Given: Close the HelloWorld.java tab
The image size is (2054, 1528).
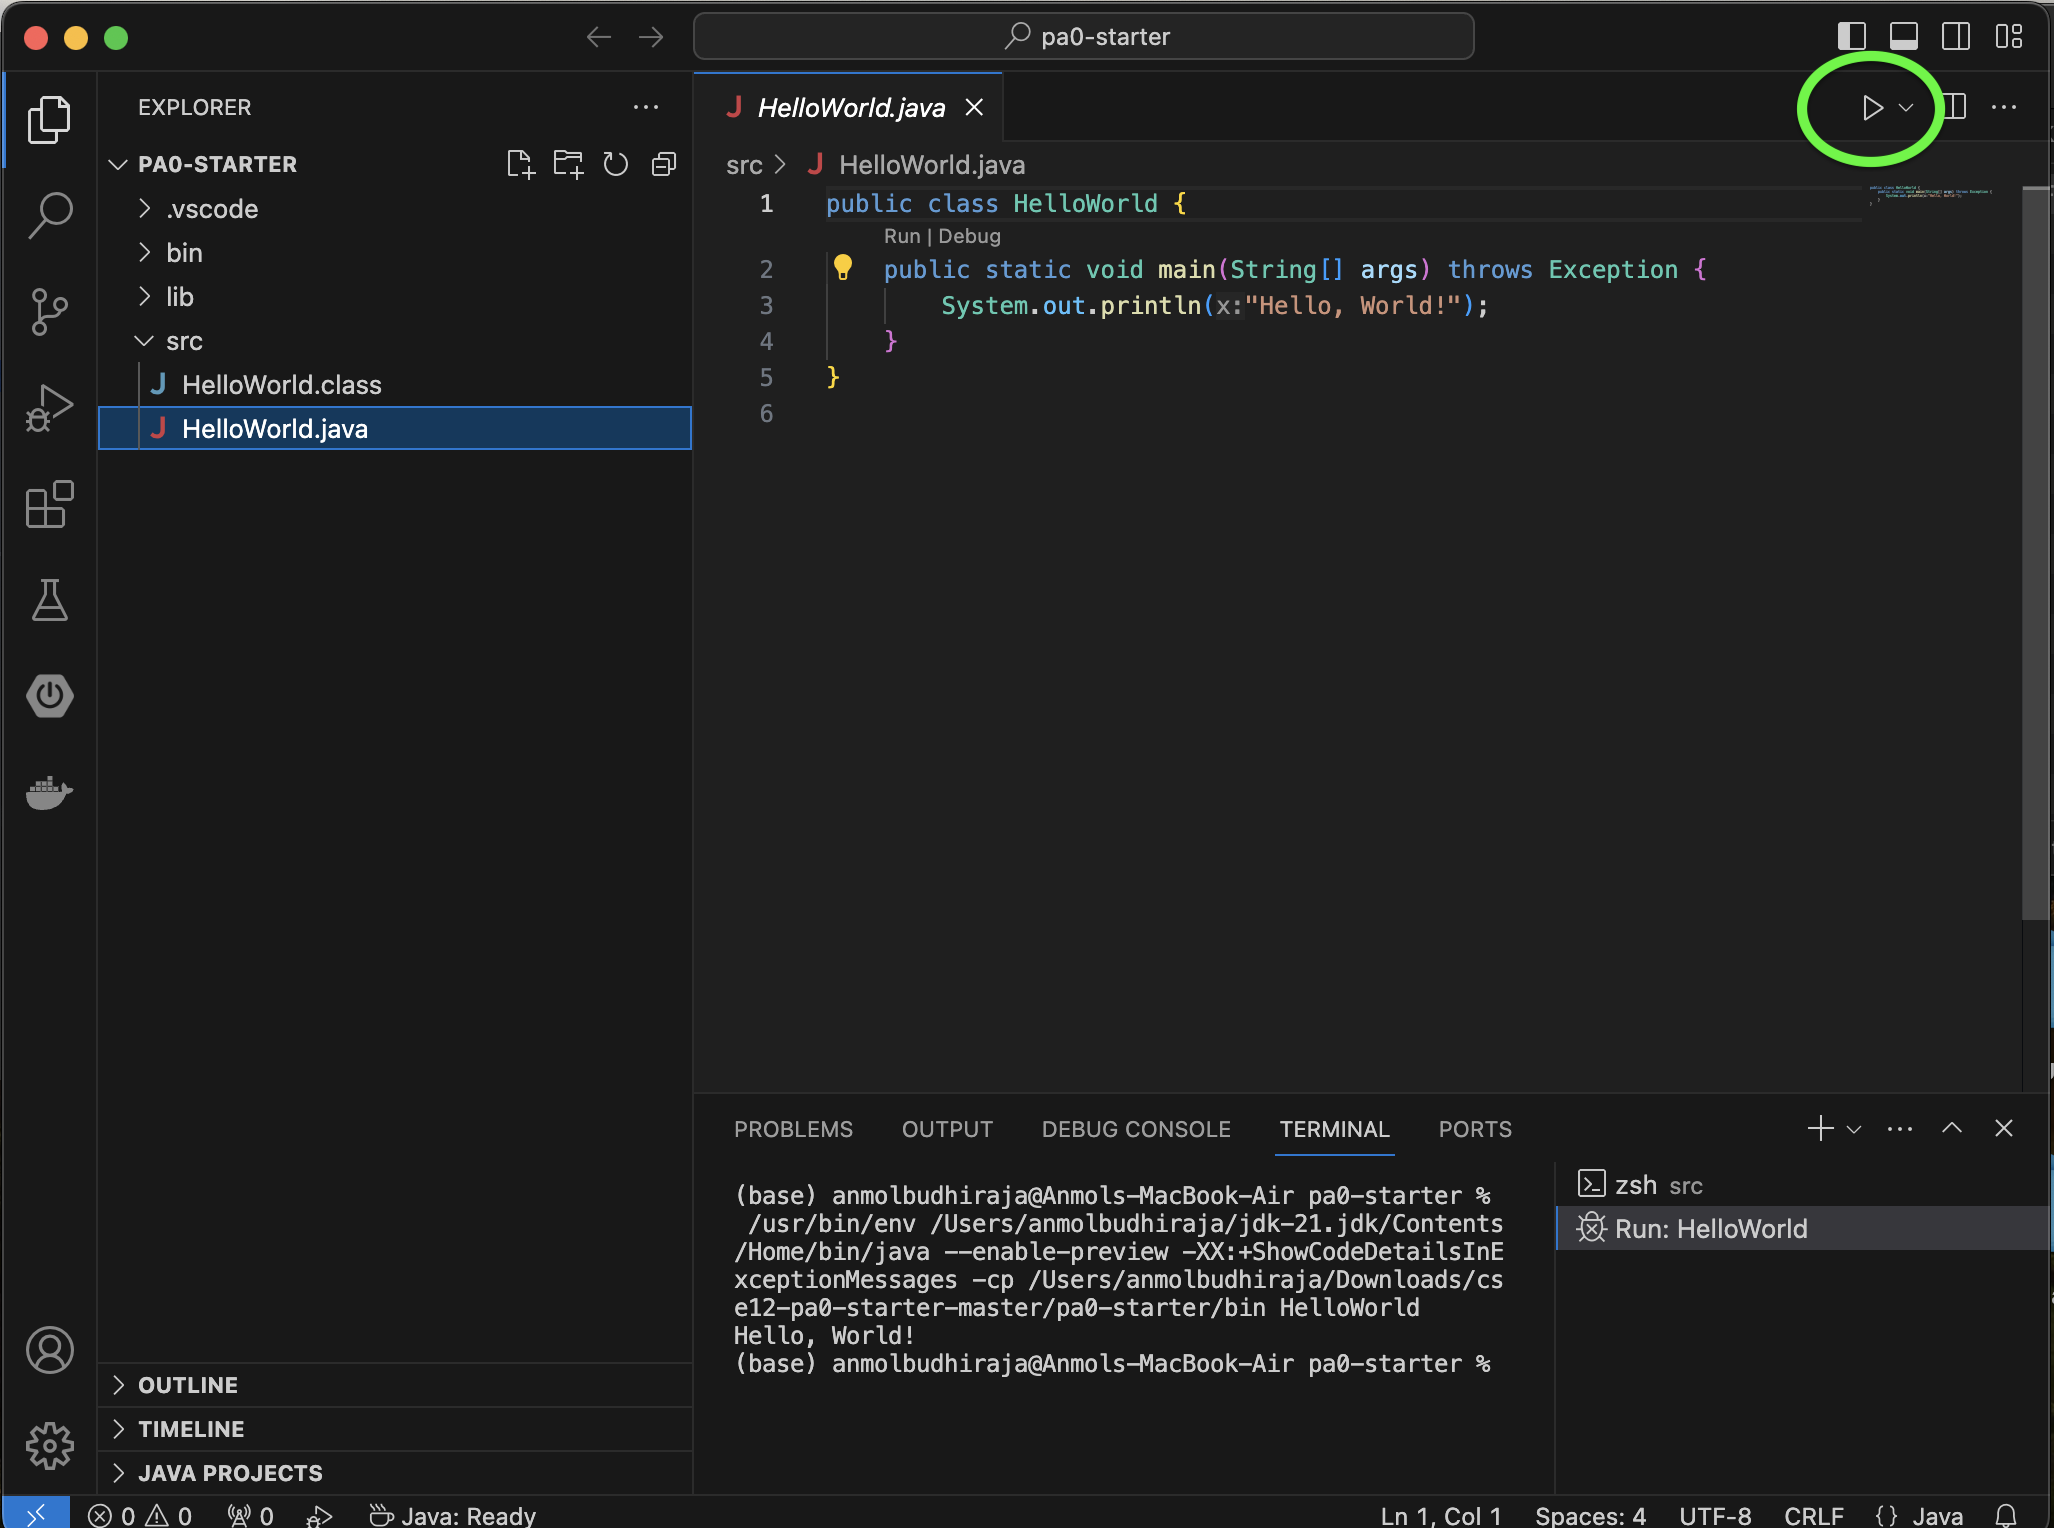Looking at the screenshot, I should pyautogui.click(x=974, y=108).
